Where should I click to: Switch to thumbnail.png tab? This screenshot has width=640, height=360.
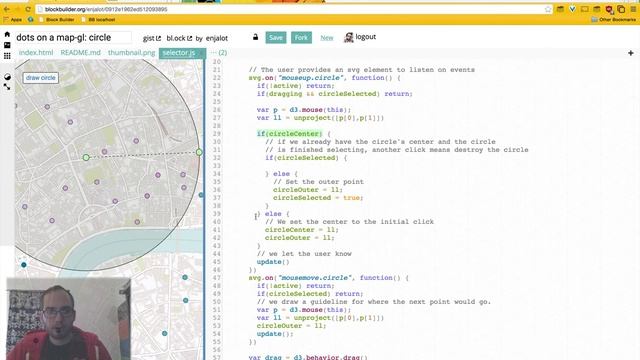tap(131, 53)
